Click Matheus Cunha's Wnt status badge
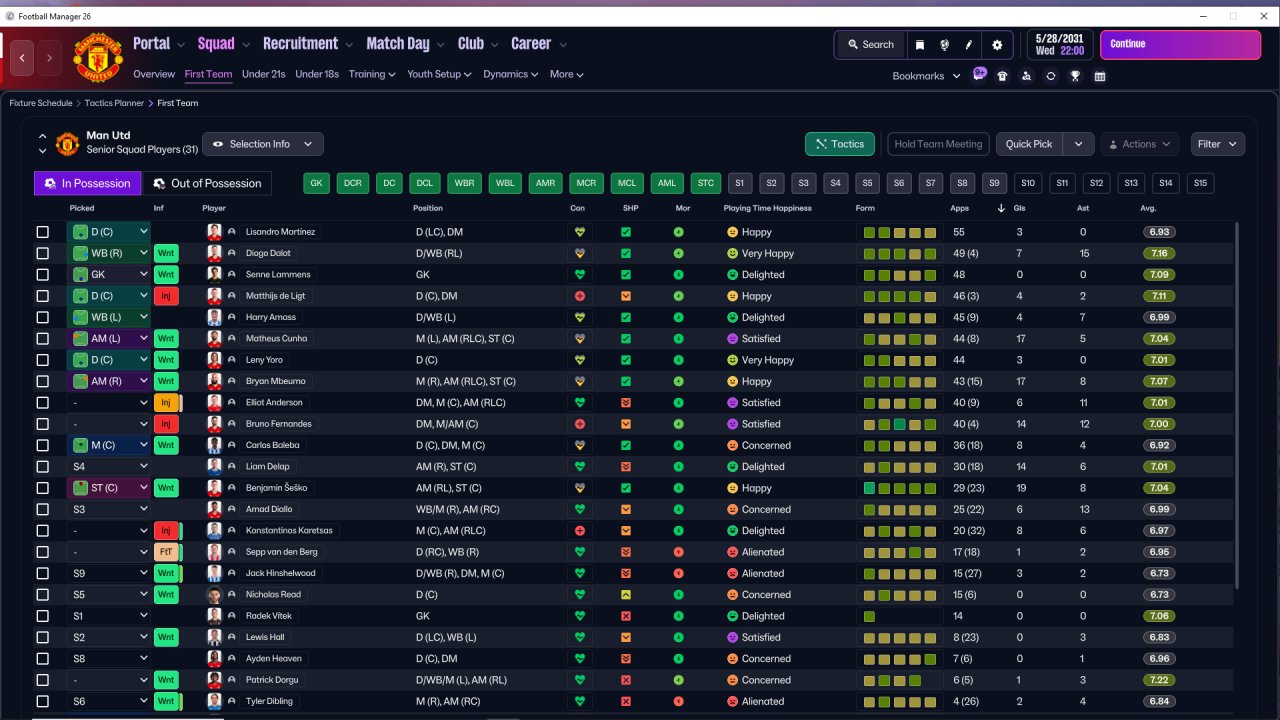 (x=166, y=339)
